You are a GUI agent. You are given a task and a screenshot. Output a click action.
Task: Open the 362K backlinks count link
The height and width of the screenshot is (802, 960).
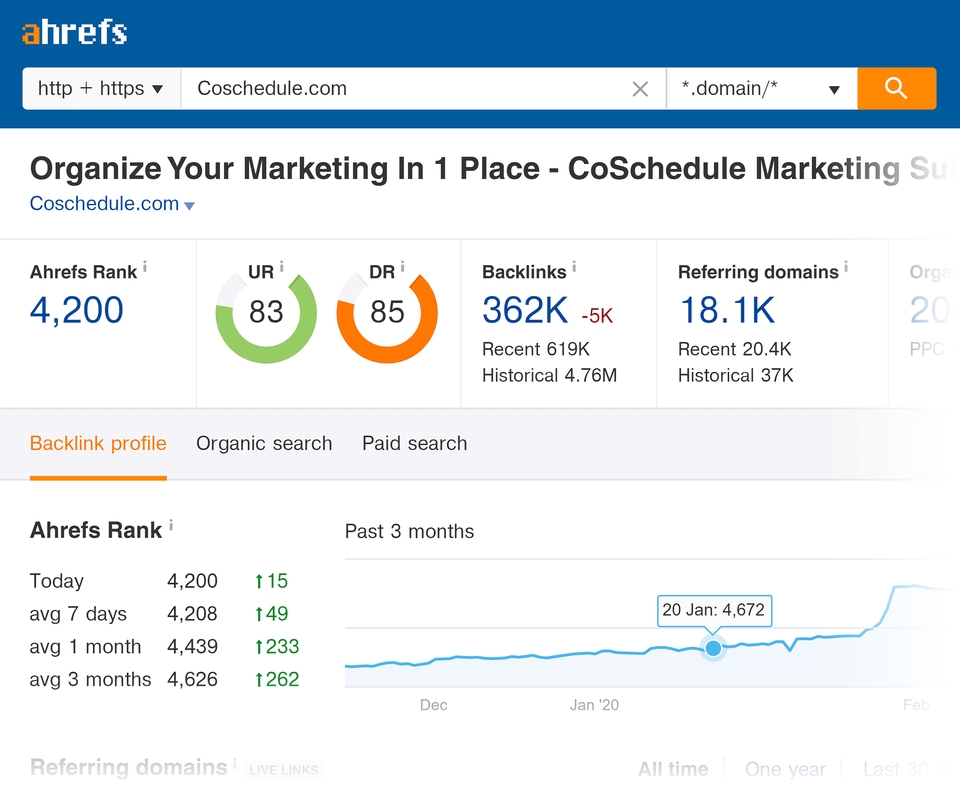click(525, 310)
